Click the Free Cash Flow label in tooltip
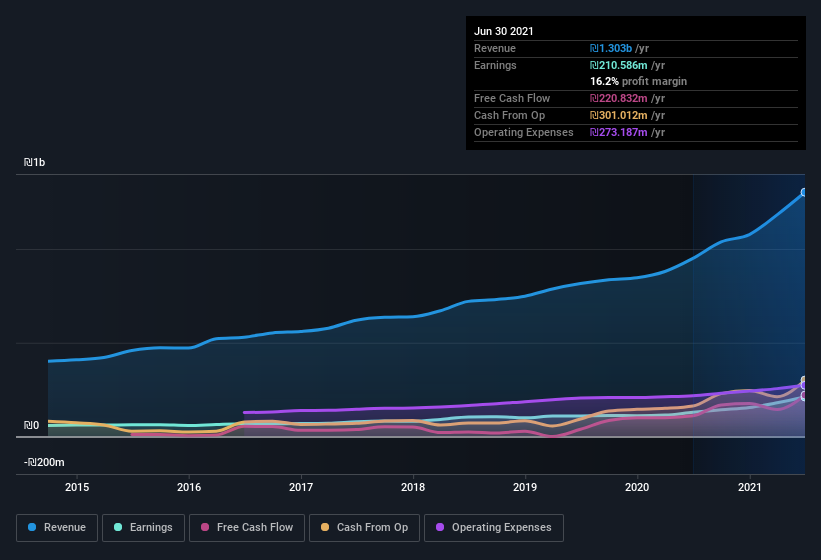The width and height of the screenshot is (821, 560). (x=512, y=98)
